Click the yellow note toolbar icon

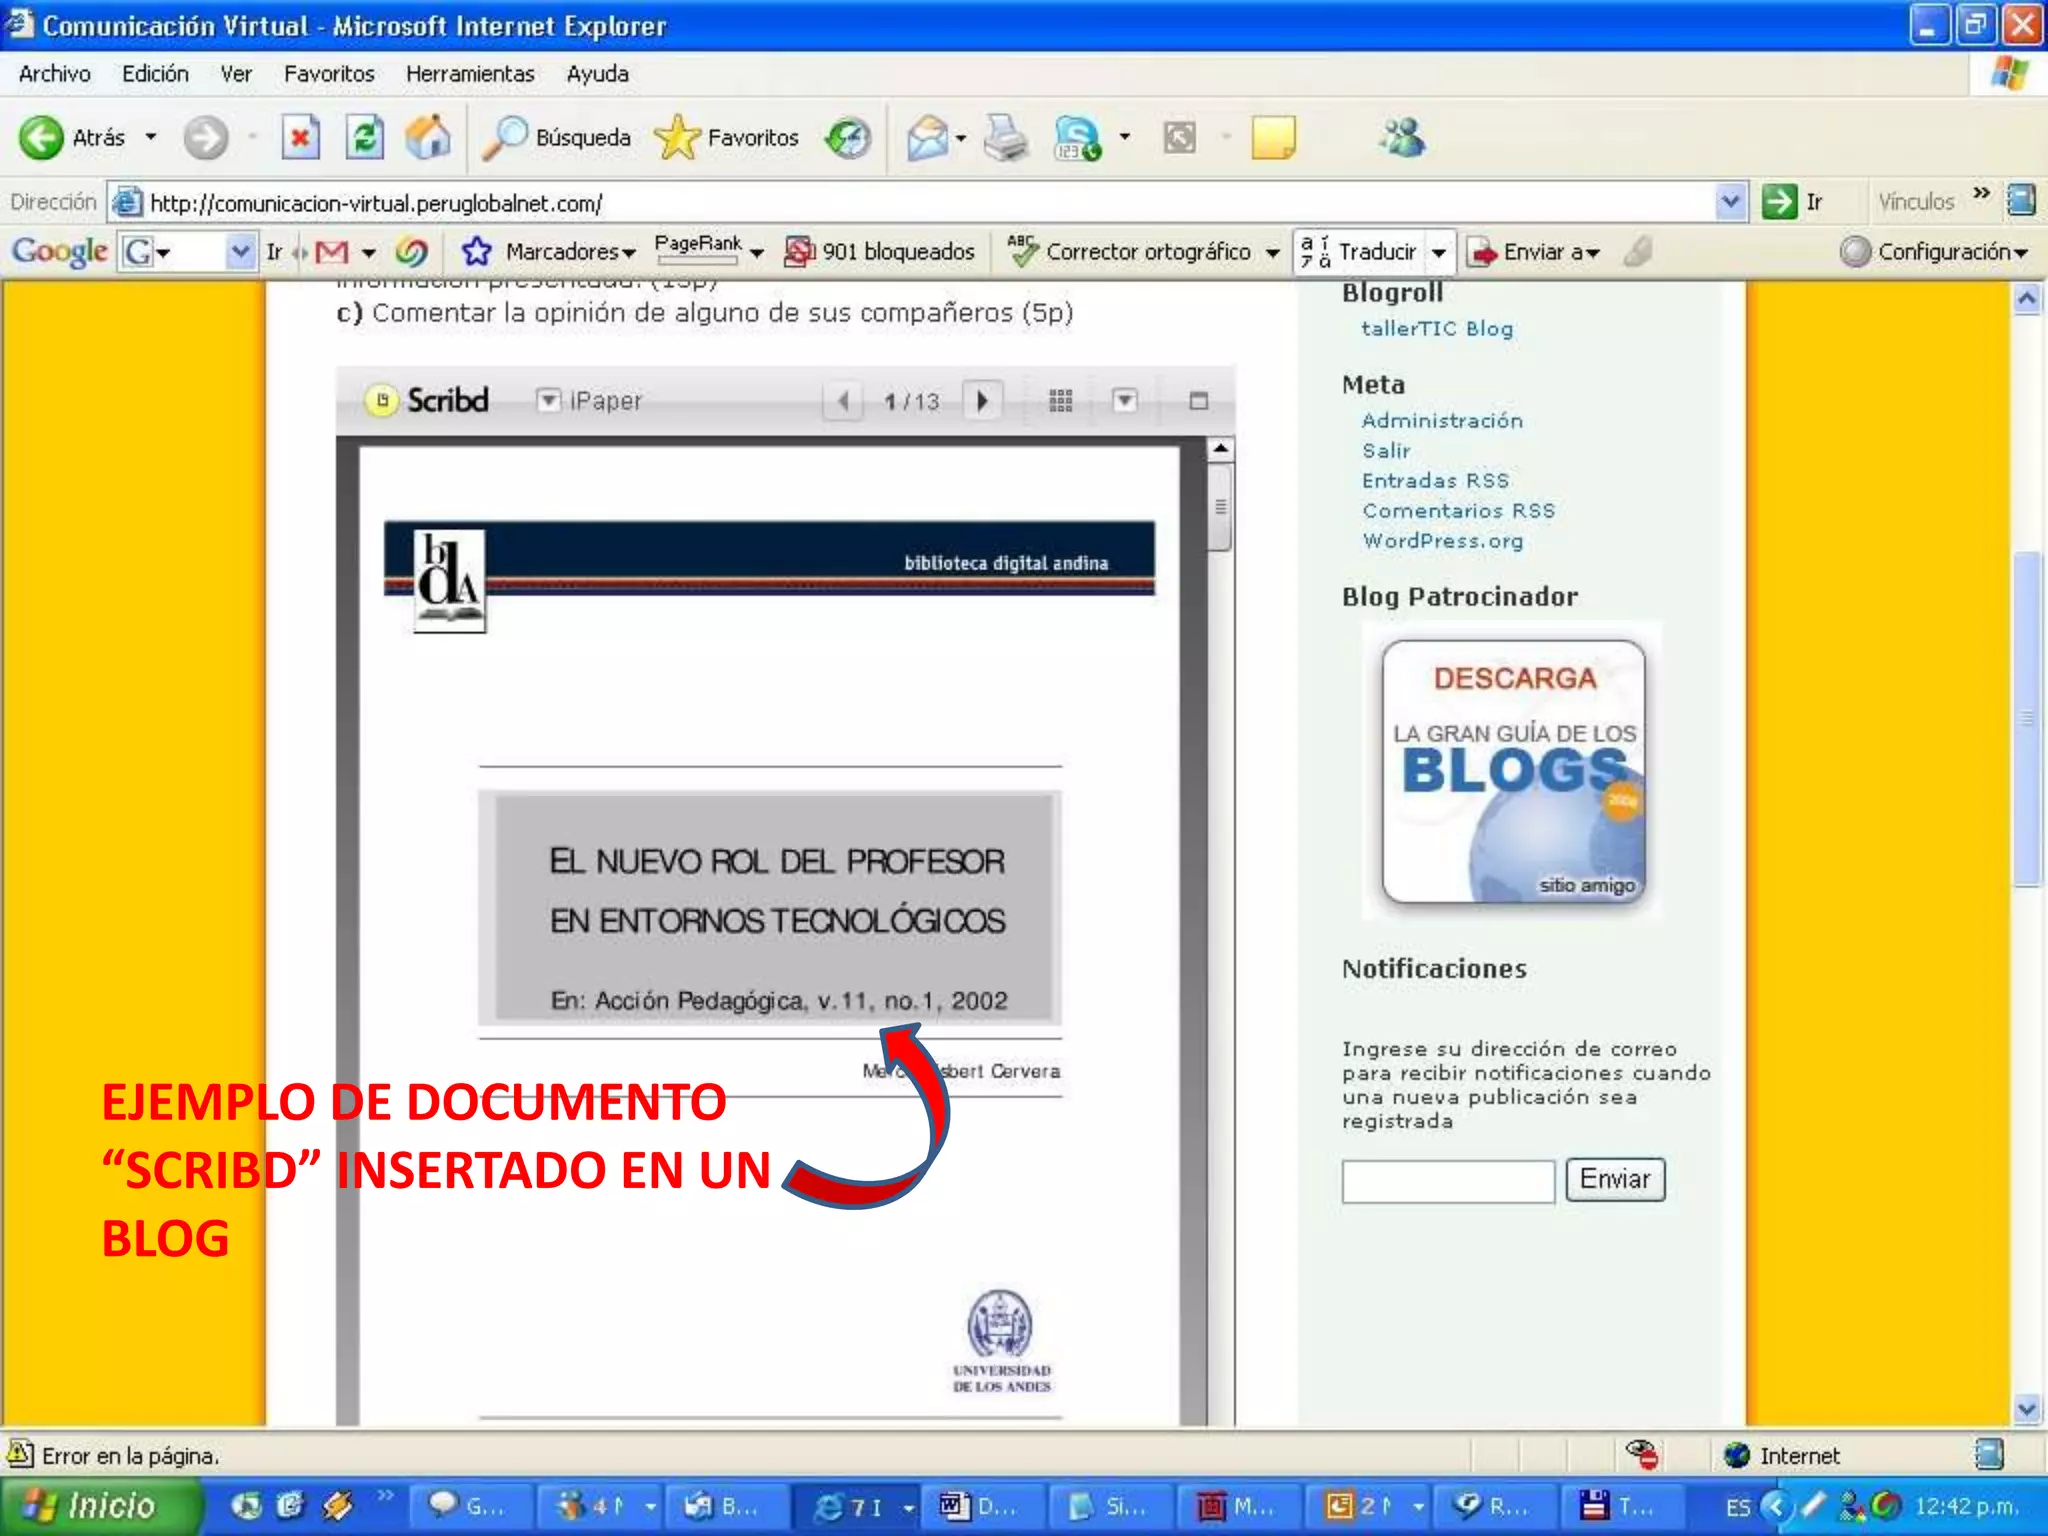tap(1273, 138)
